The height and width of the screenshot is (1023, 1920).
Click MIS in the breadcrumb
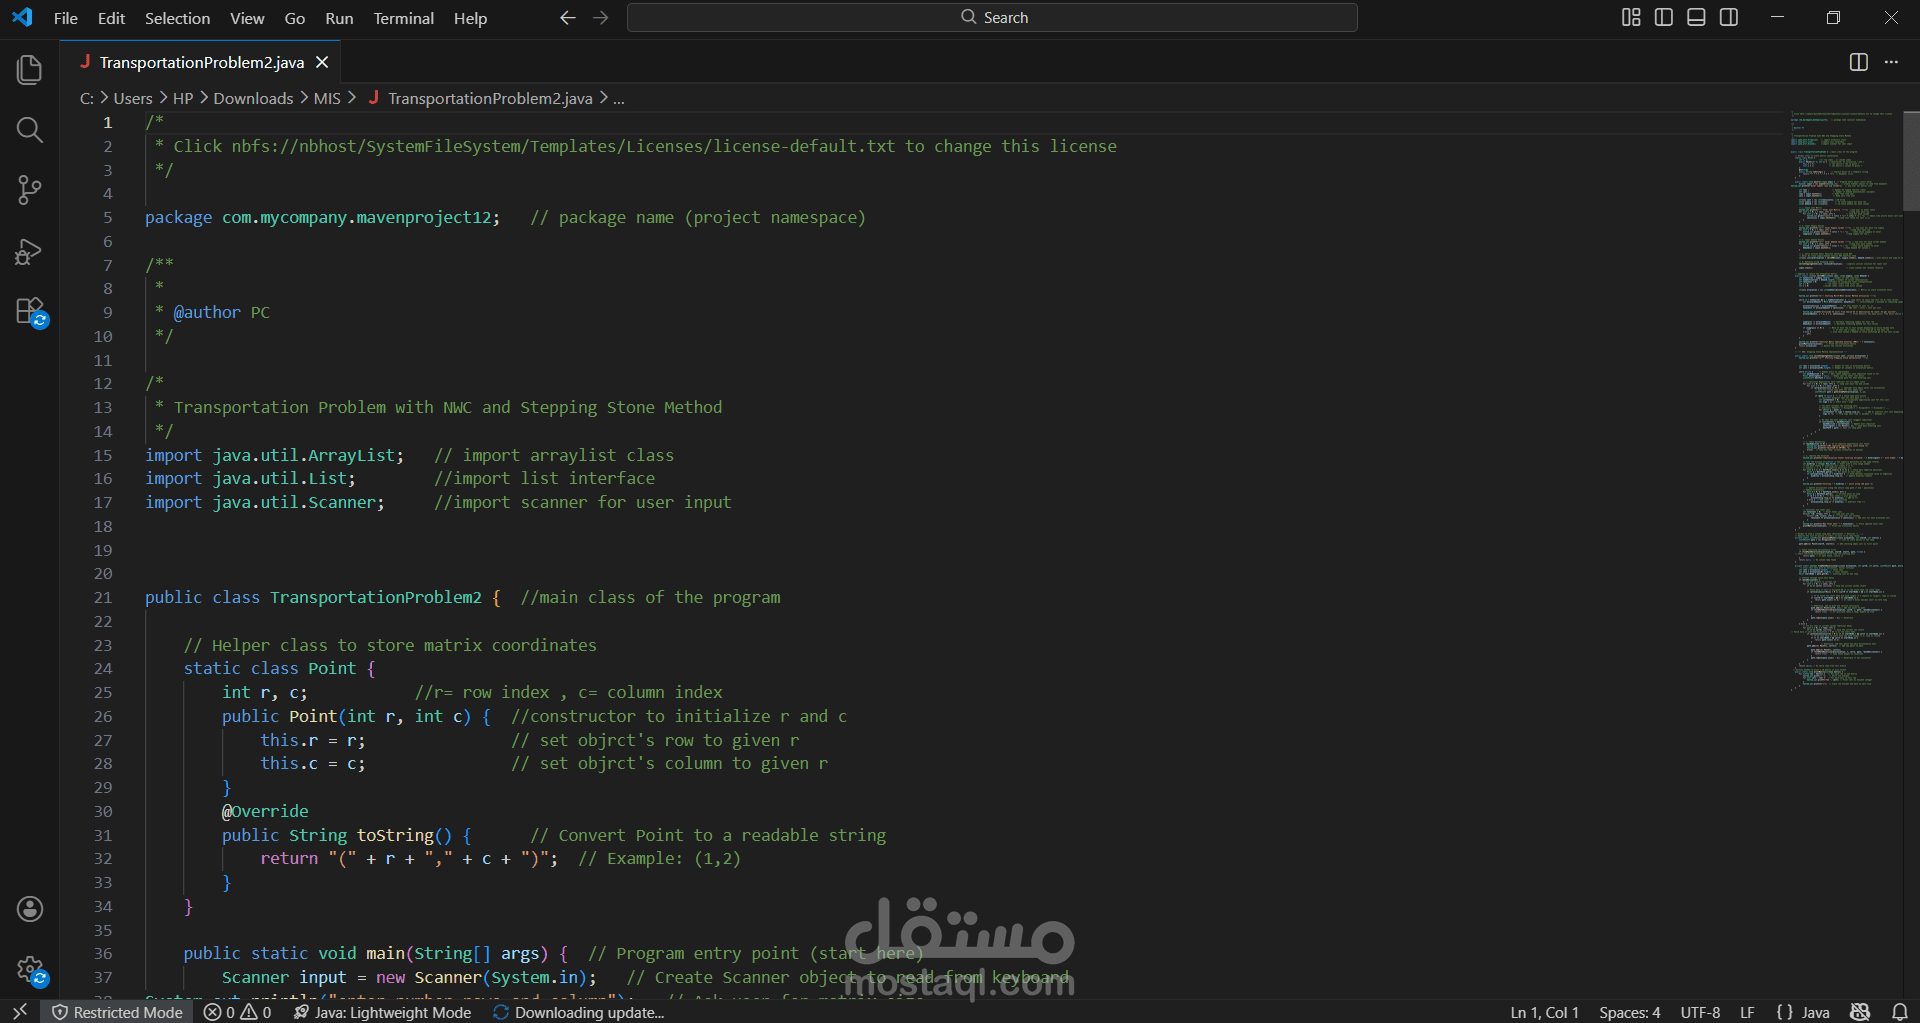(x=327, y=98)
